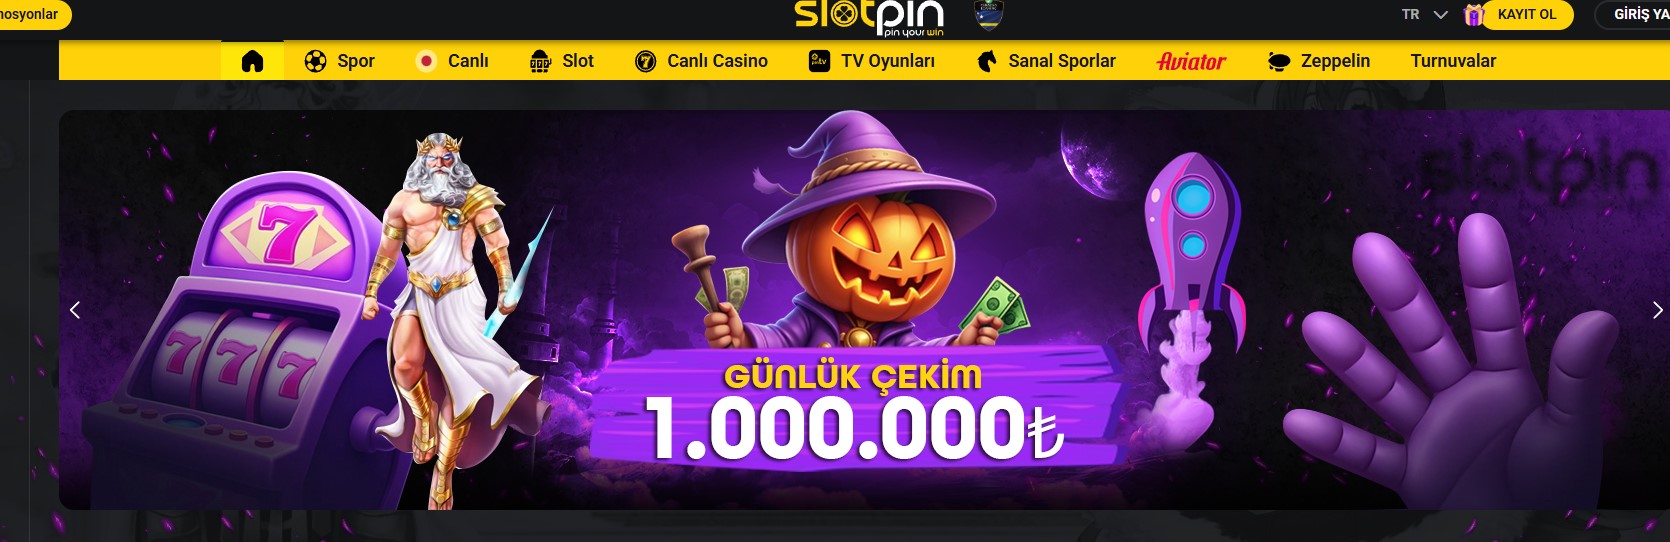Go to the home page icon

[252, 61]
